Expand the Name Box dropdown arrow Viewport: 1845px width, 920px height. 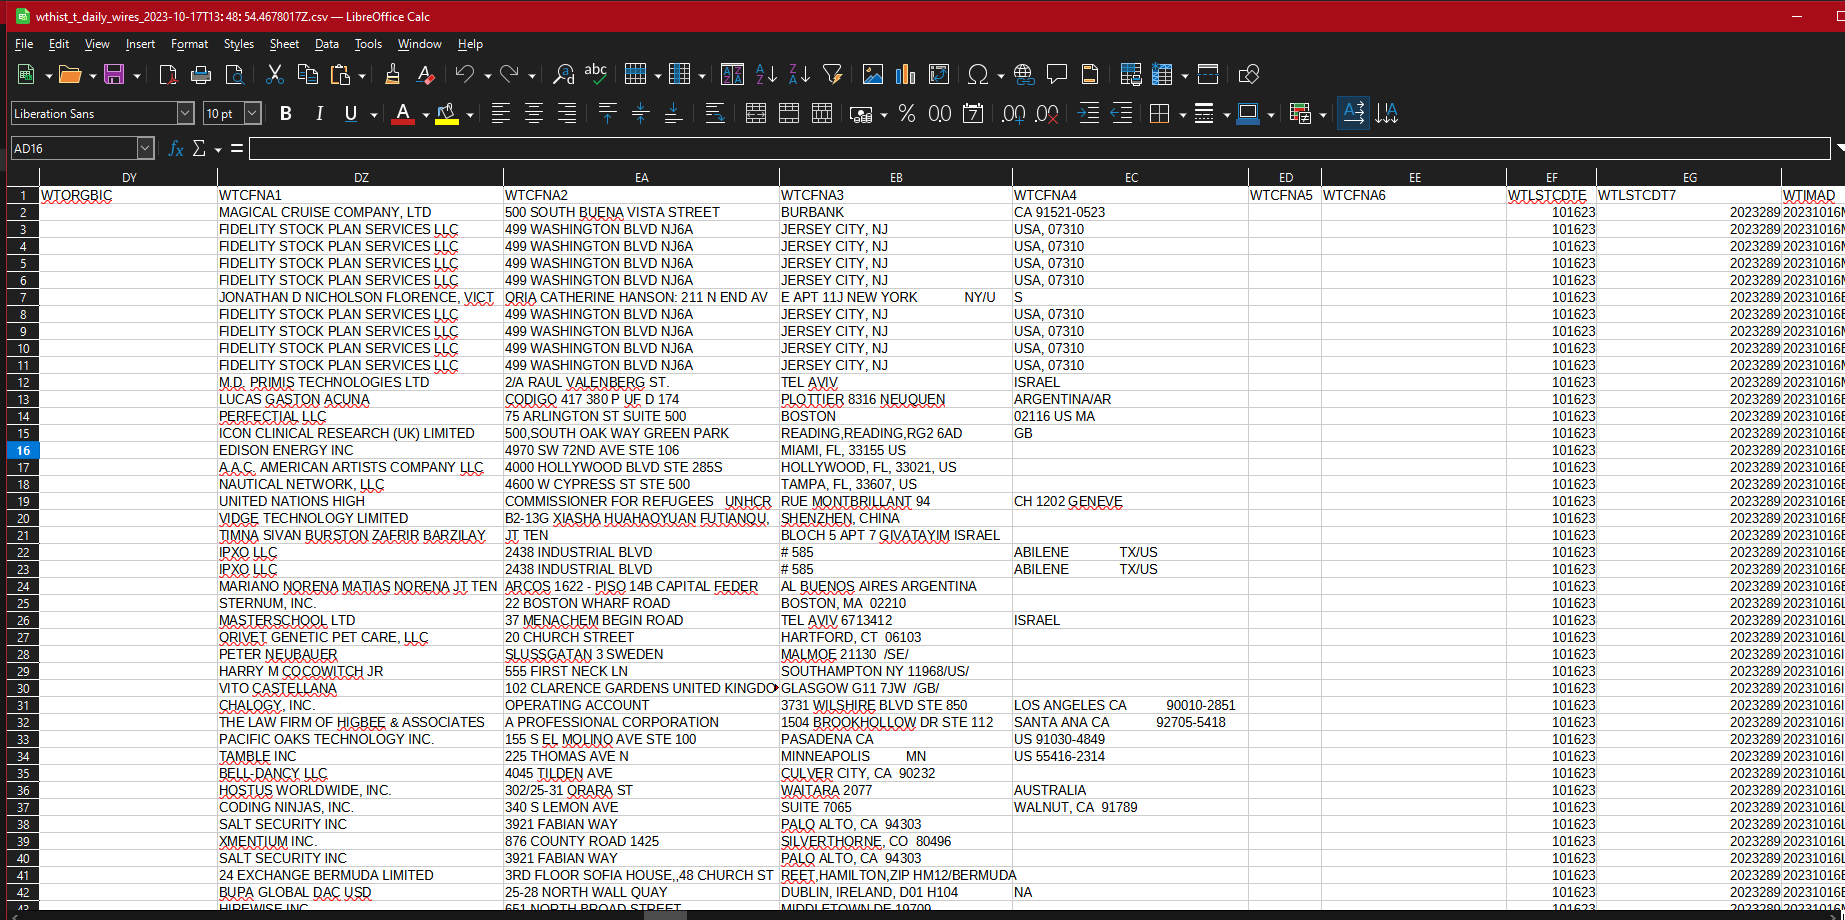[145, 148]
